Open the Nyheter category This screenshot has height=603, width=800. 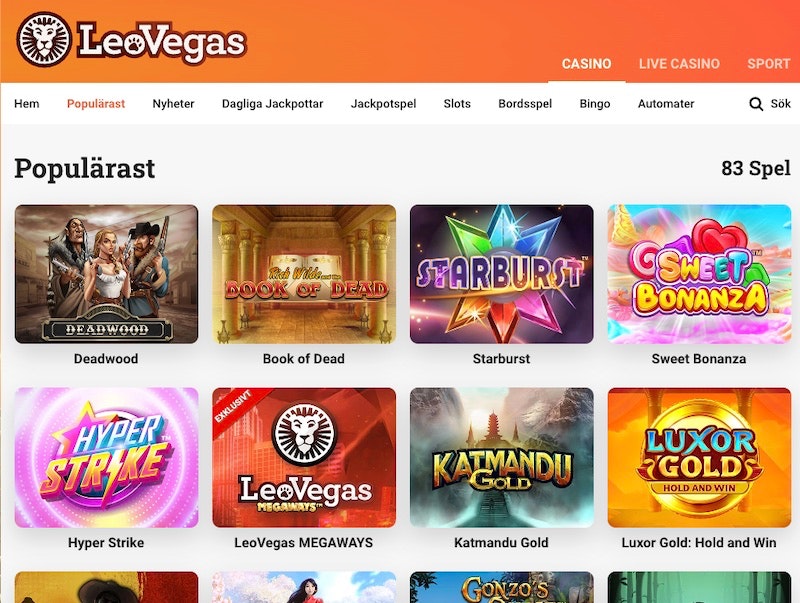click(x=173, y=104)
